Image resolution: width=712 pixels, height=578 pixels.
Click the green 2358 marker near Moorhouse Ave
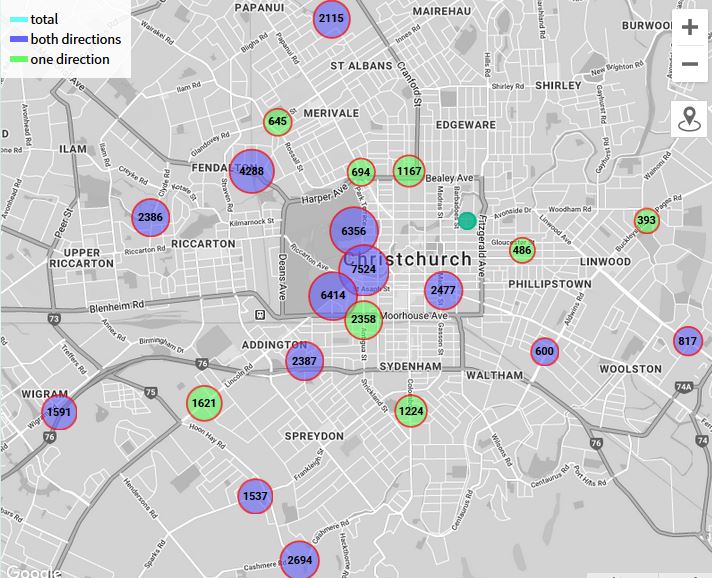363,320
